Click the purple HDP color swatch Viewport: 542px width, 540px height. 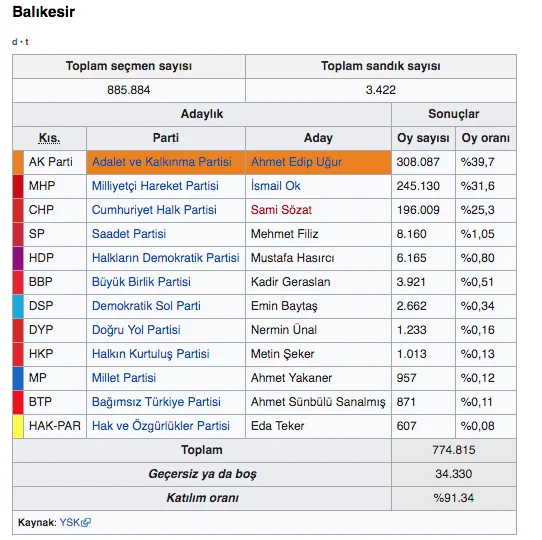[18, 258]
